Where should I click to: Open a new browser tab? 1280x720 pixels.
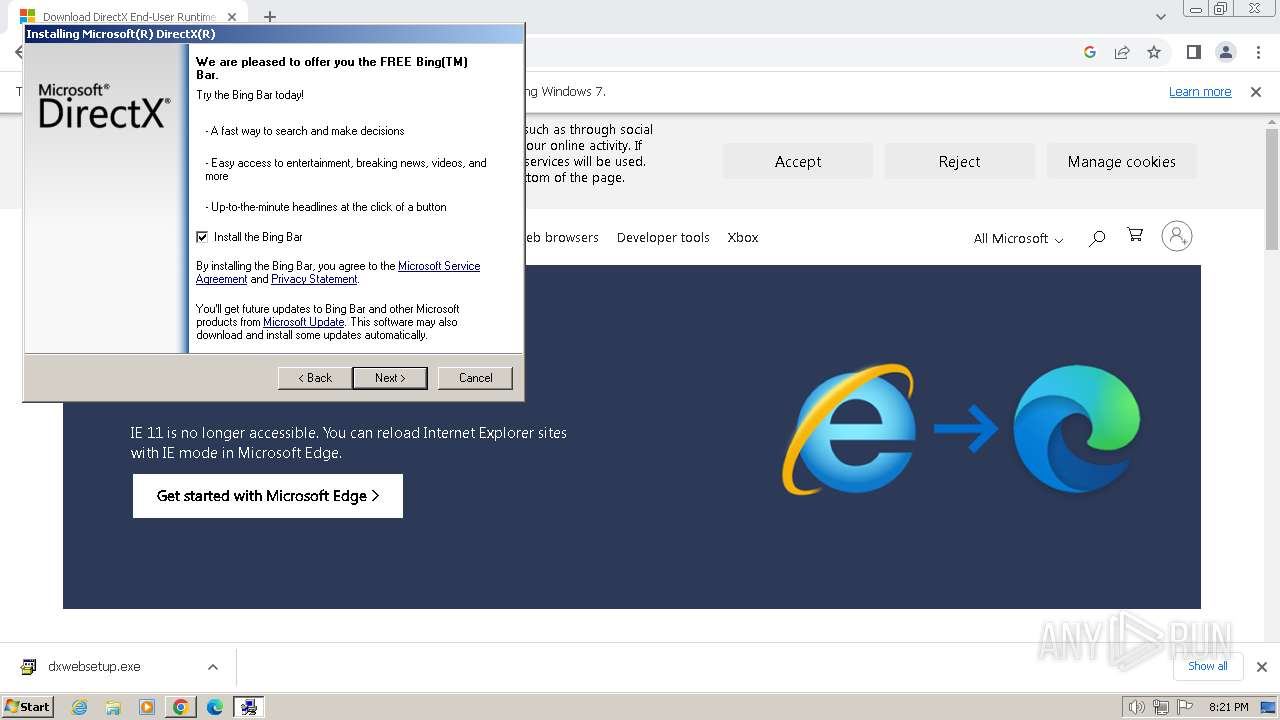click(x=270, y=17)
